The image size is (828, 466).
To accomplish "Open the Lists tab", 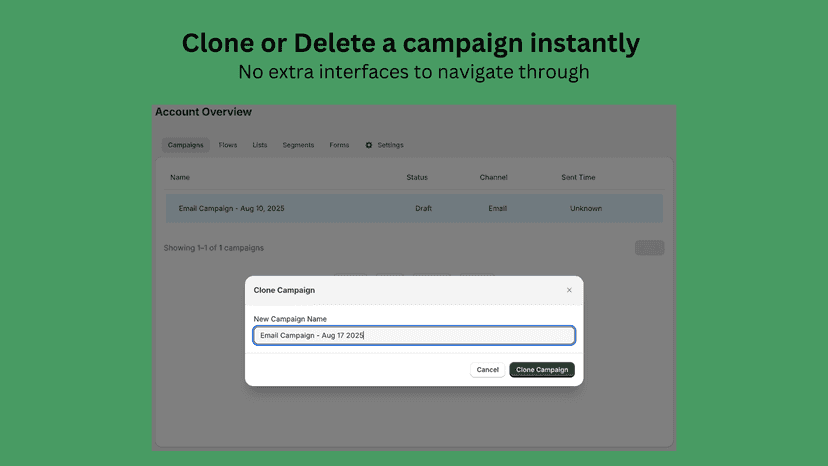I will point(259,145).
